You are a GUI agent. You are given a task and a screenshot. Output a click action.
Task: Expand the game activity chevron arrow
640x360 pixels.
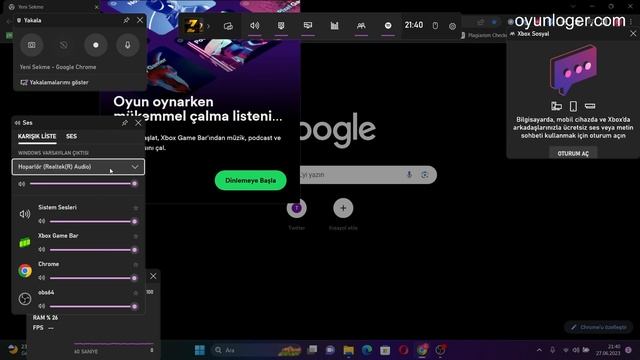[x=208, y=26]
